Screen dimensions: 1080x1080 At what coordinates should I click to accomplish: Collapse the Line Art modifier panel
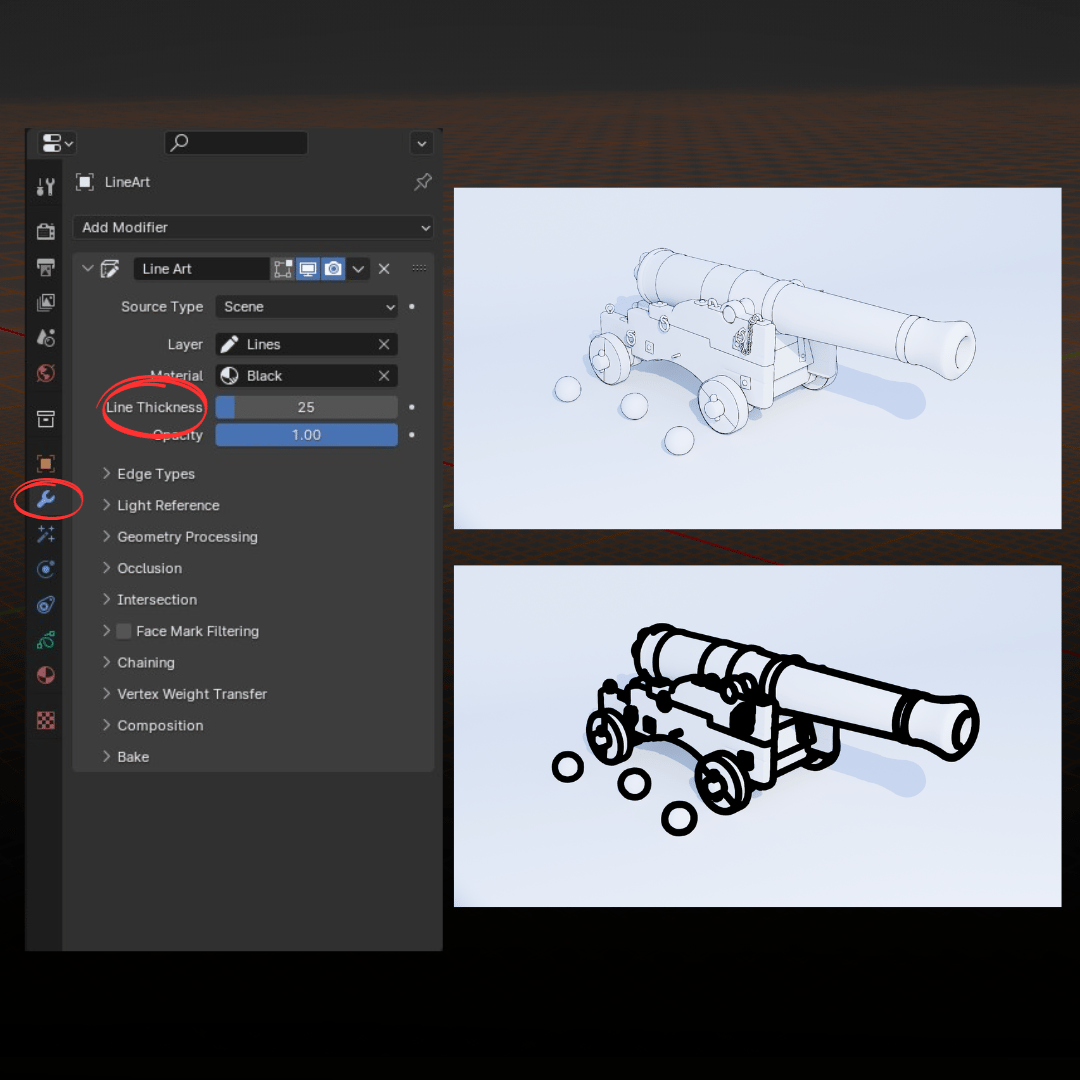tap(87, 269)
